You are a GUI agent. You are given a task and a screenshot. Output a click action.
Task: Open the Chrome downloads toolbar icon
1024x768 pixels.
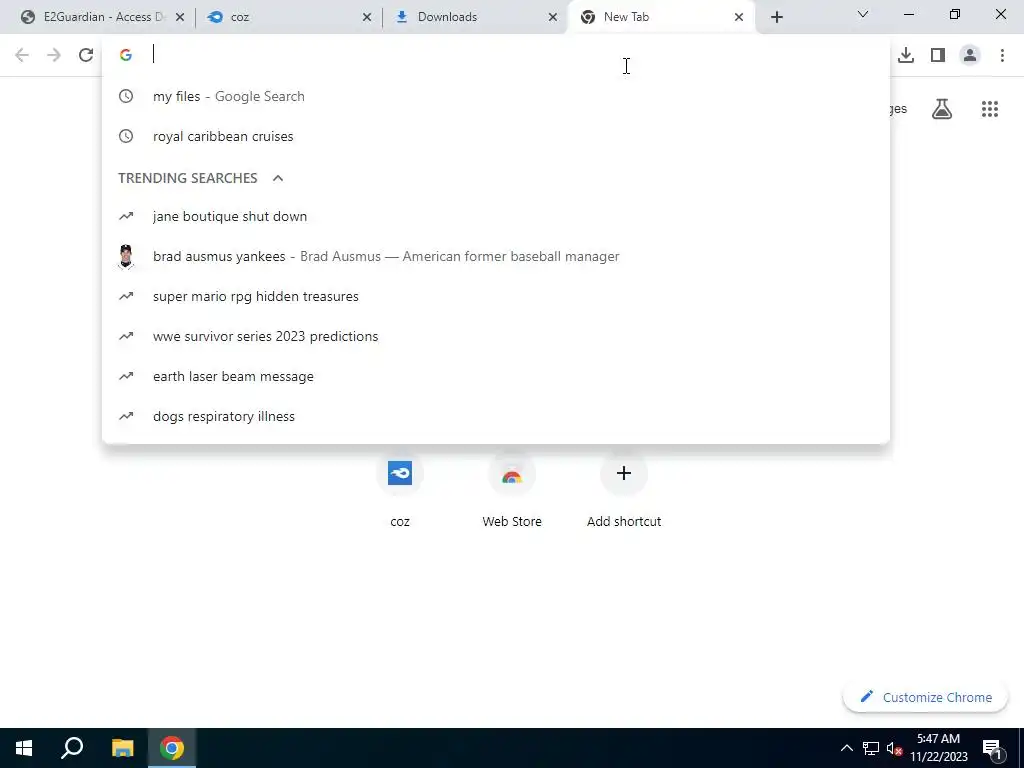906,56
